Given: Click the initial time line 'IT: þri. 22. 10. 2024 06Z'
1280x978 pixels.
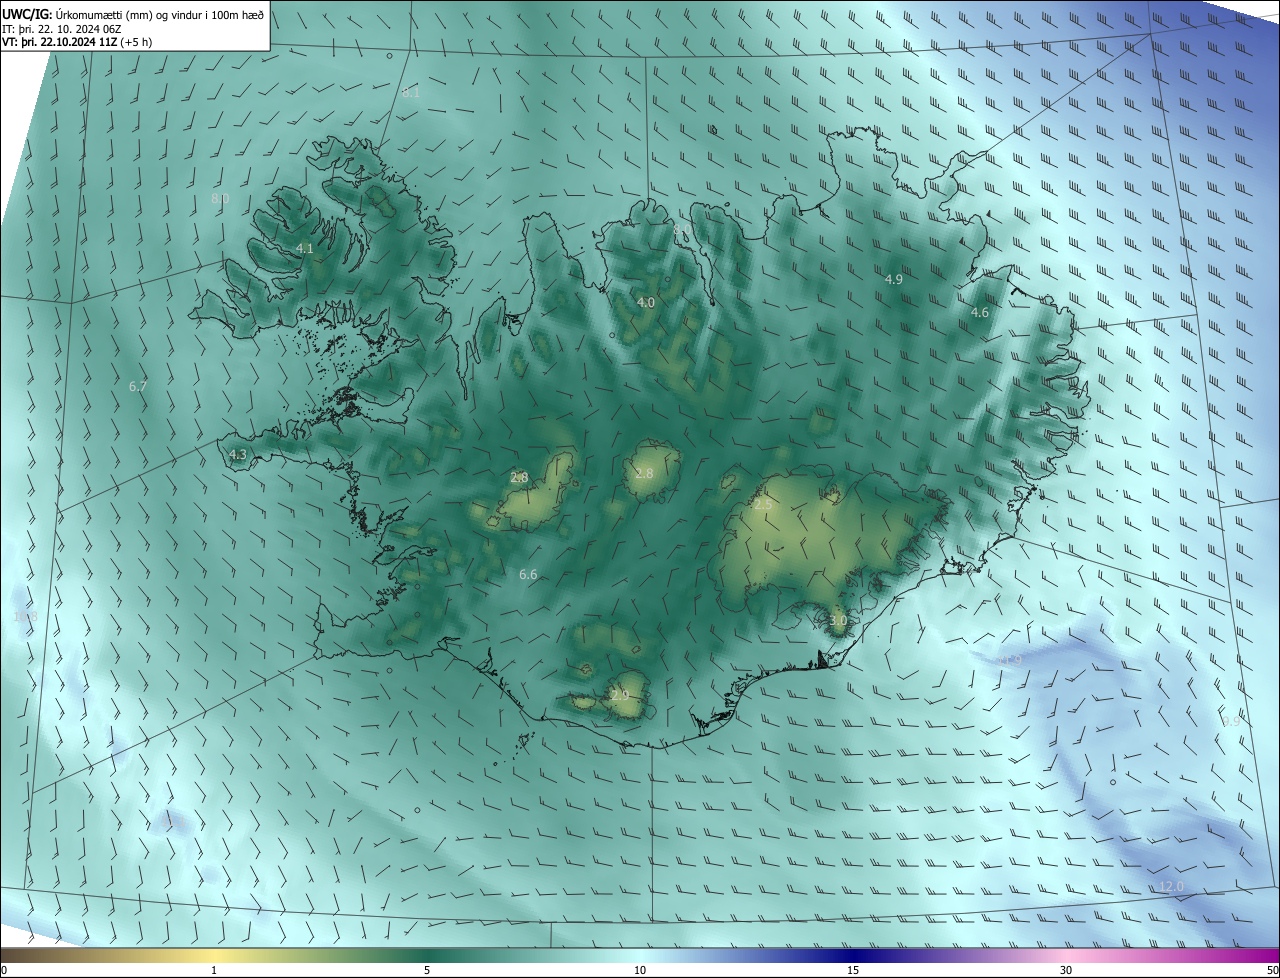Looking at the screenshot, I should [x=61, y=28].
